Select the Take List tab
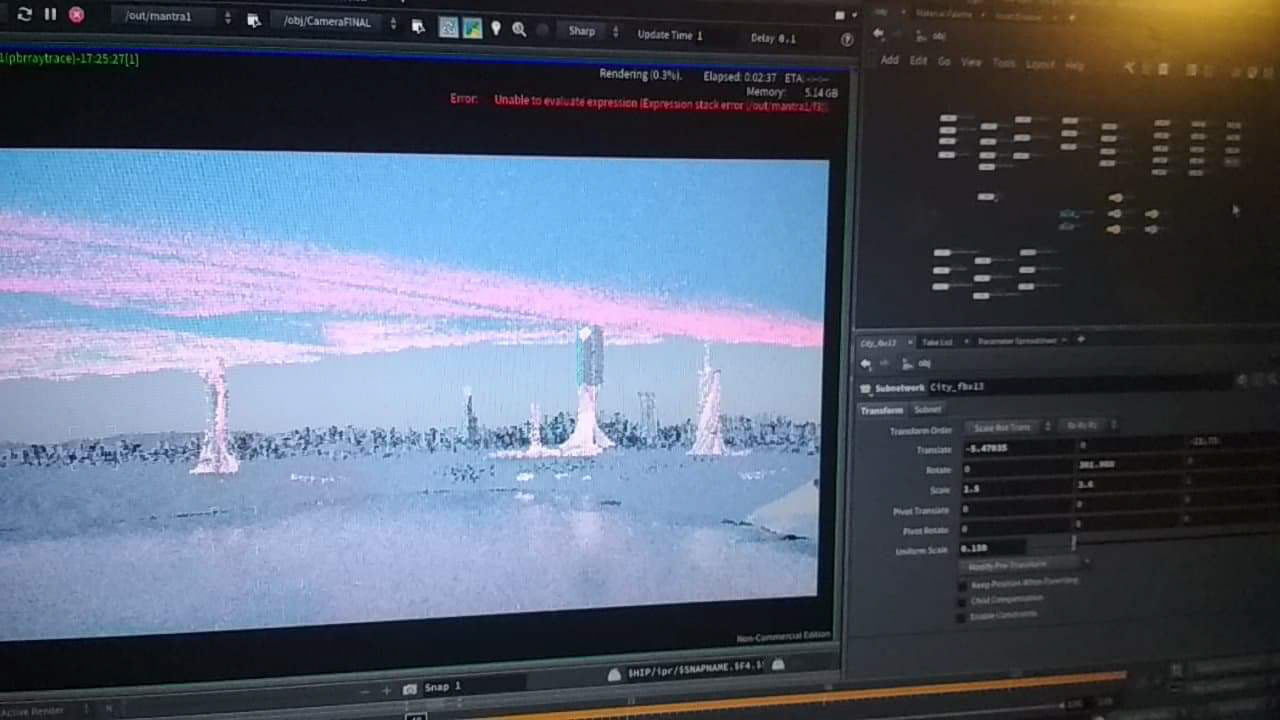The width and height of the screenshot is (1280, 720). pos(937,342)
